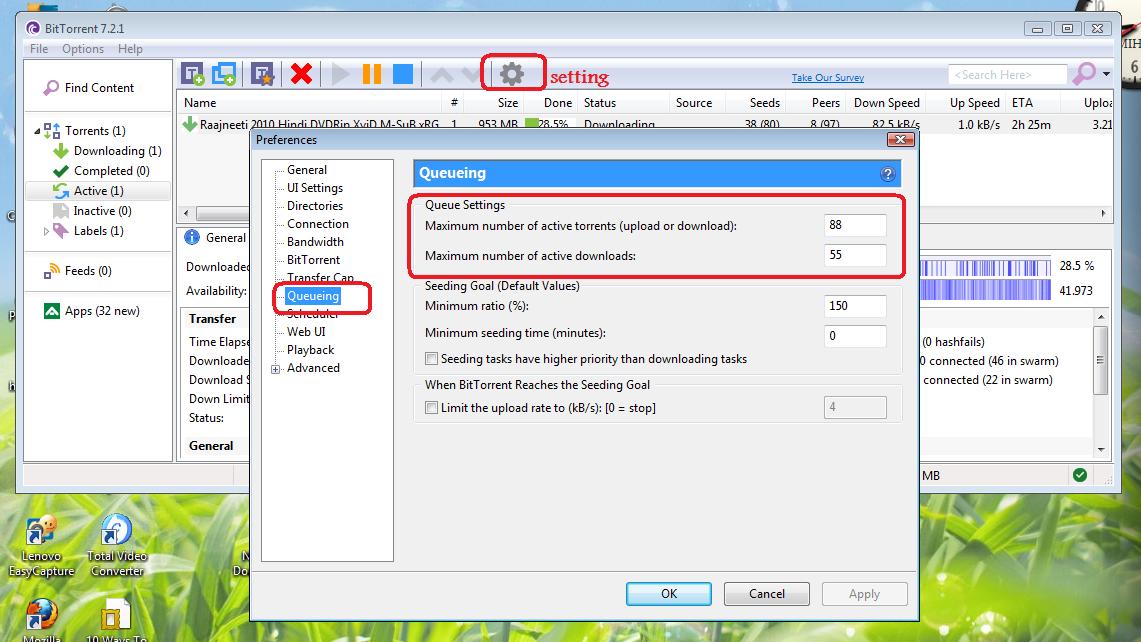Open the Options menu
Viewport: 1141px width, 642px height.
82,49
